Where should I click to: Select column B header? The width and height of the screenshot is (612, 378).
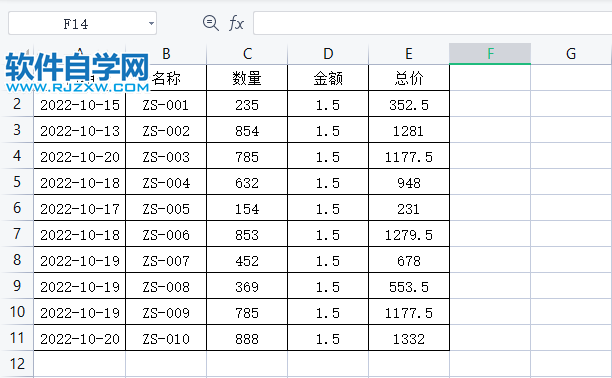click(166, 54)
